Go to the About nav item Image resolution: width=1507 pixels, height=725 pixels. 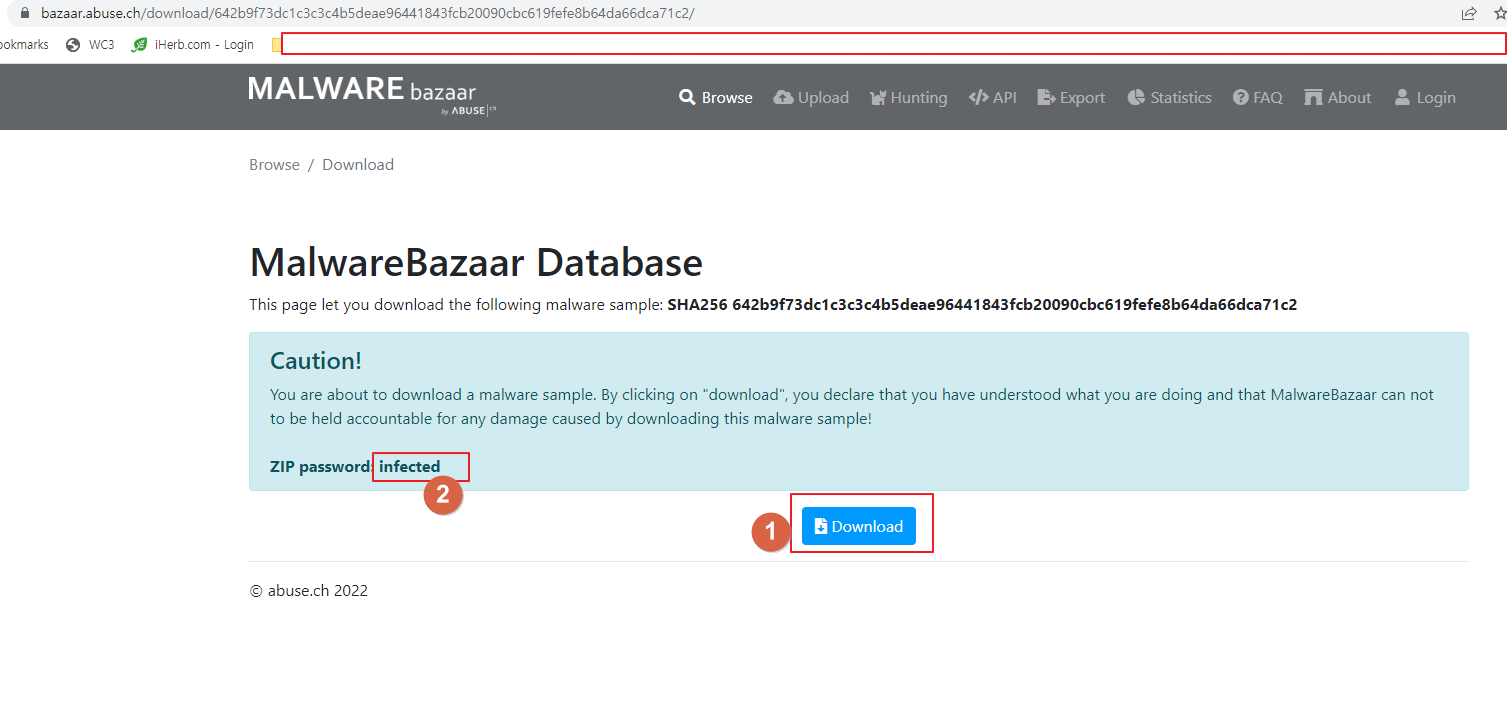[x=1337, y=97]
